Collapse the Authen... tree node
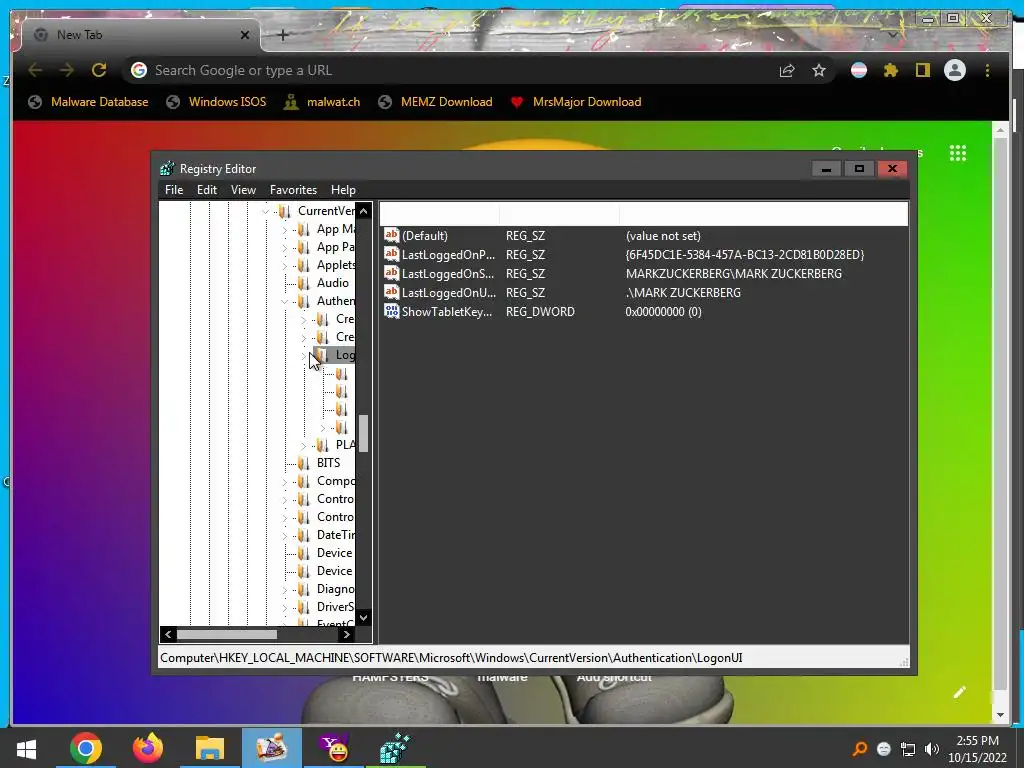 click(284, 301)
